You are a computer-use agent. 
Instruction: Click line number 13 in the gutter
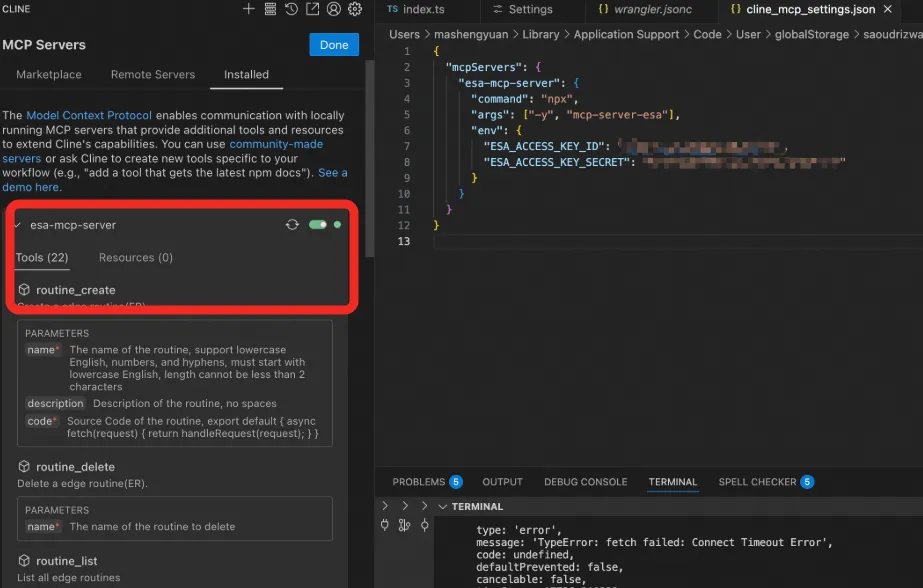point(404,241)
